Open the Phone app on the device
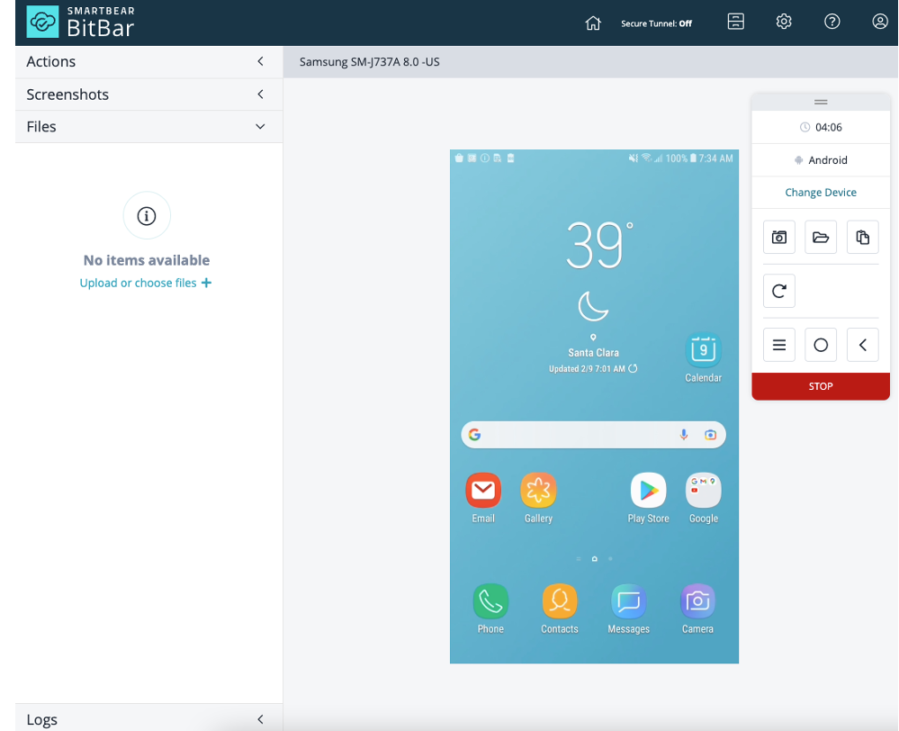This screenshot has height=731, width=899. (490, 608)
